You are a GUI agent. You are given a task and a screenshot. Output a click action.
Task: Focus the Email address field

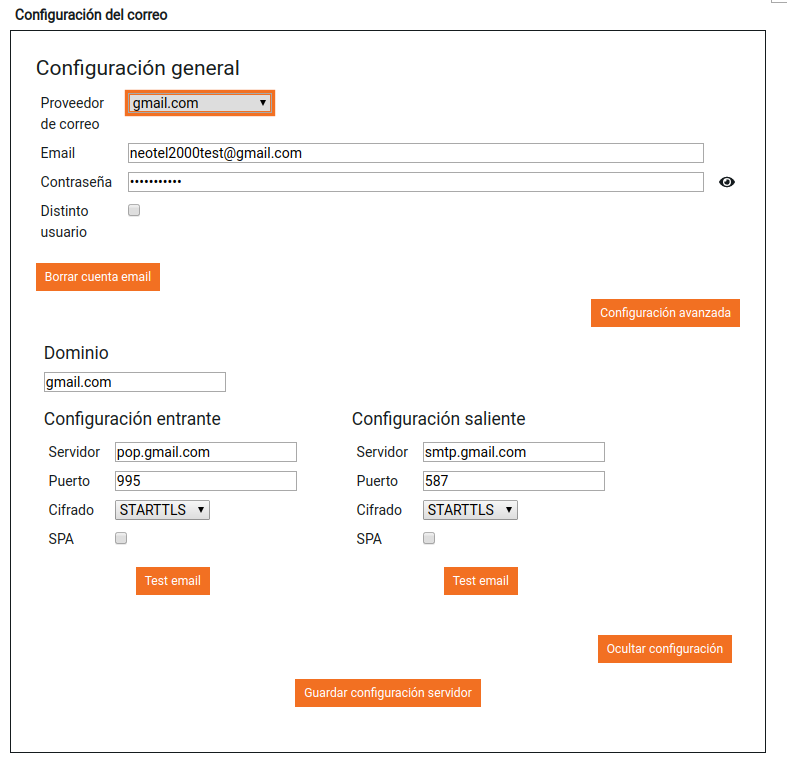[x=416, y=153]
